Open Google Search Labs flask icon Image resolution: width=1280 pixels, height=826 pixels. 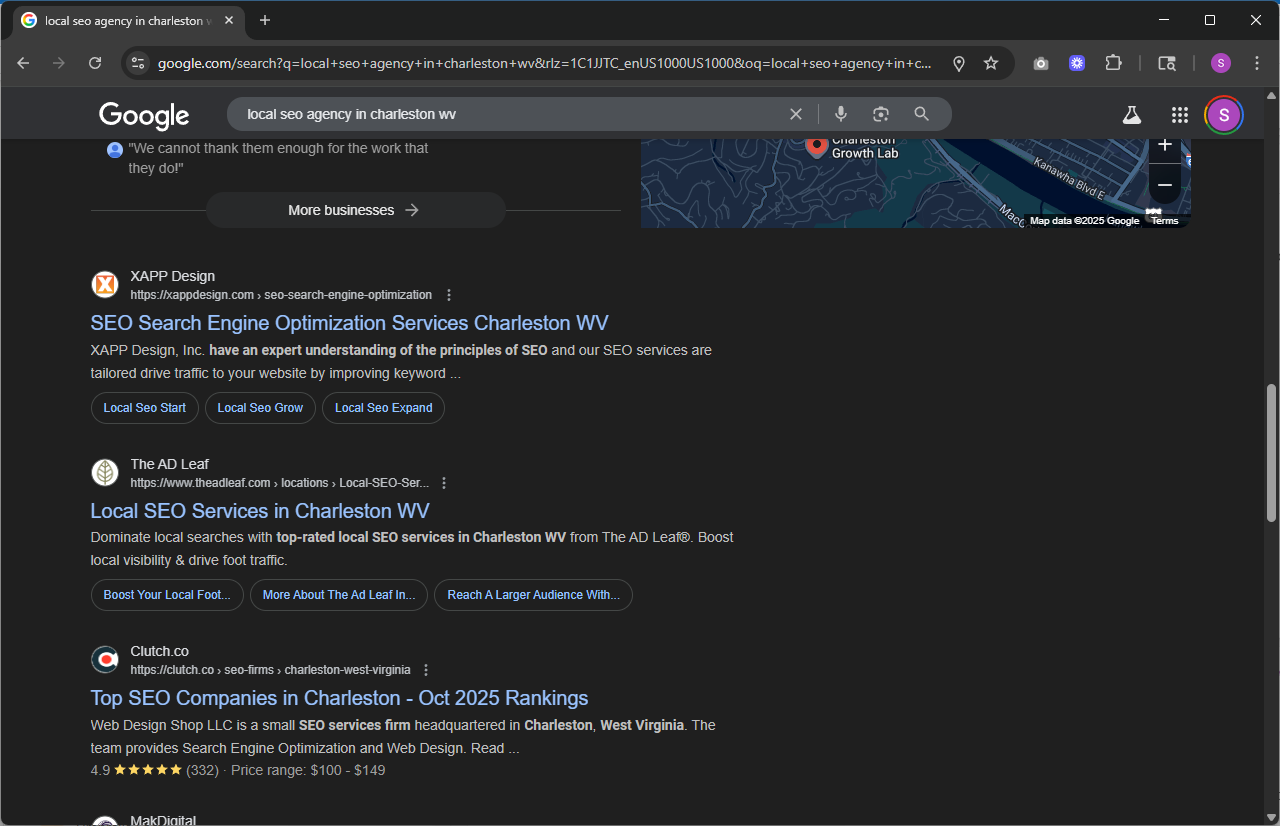1131,115
